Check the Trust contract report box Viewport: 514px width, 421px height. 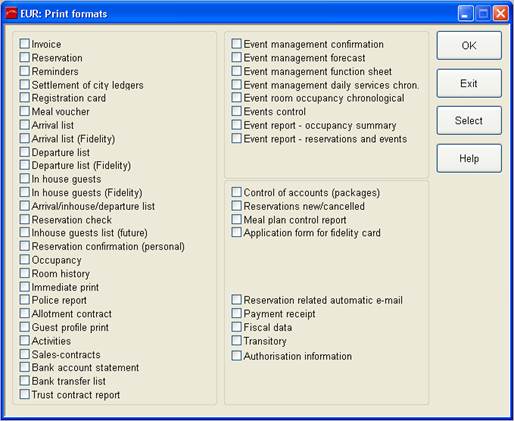tap(24, 395)
